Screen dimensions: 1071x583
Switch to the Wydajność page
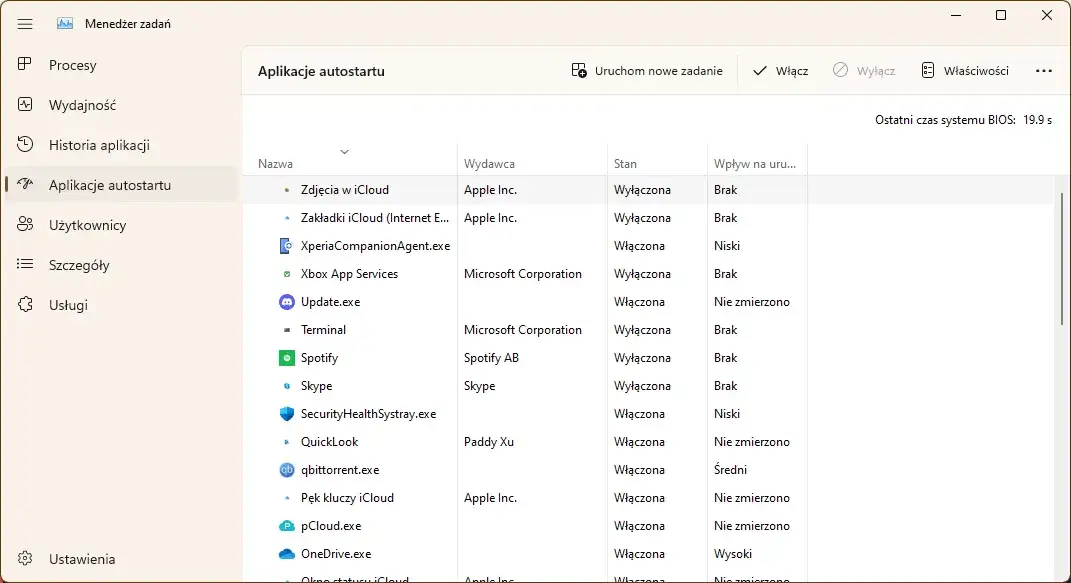(x=121, y=104)
